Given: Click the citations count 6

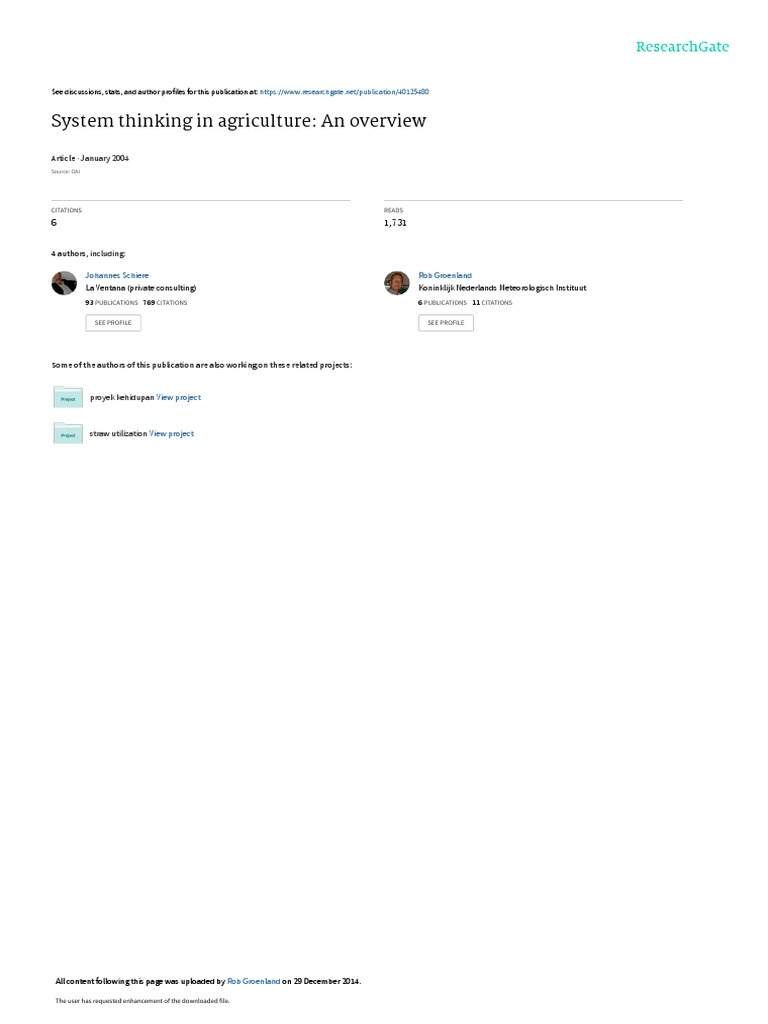Looking at the screenshot, I should pyautogui.click(x=54, y=223).
